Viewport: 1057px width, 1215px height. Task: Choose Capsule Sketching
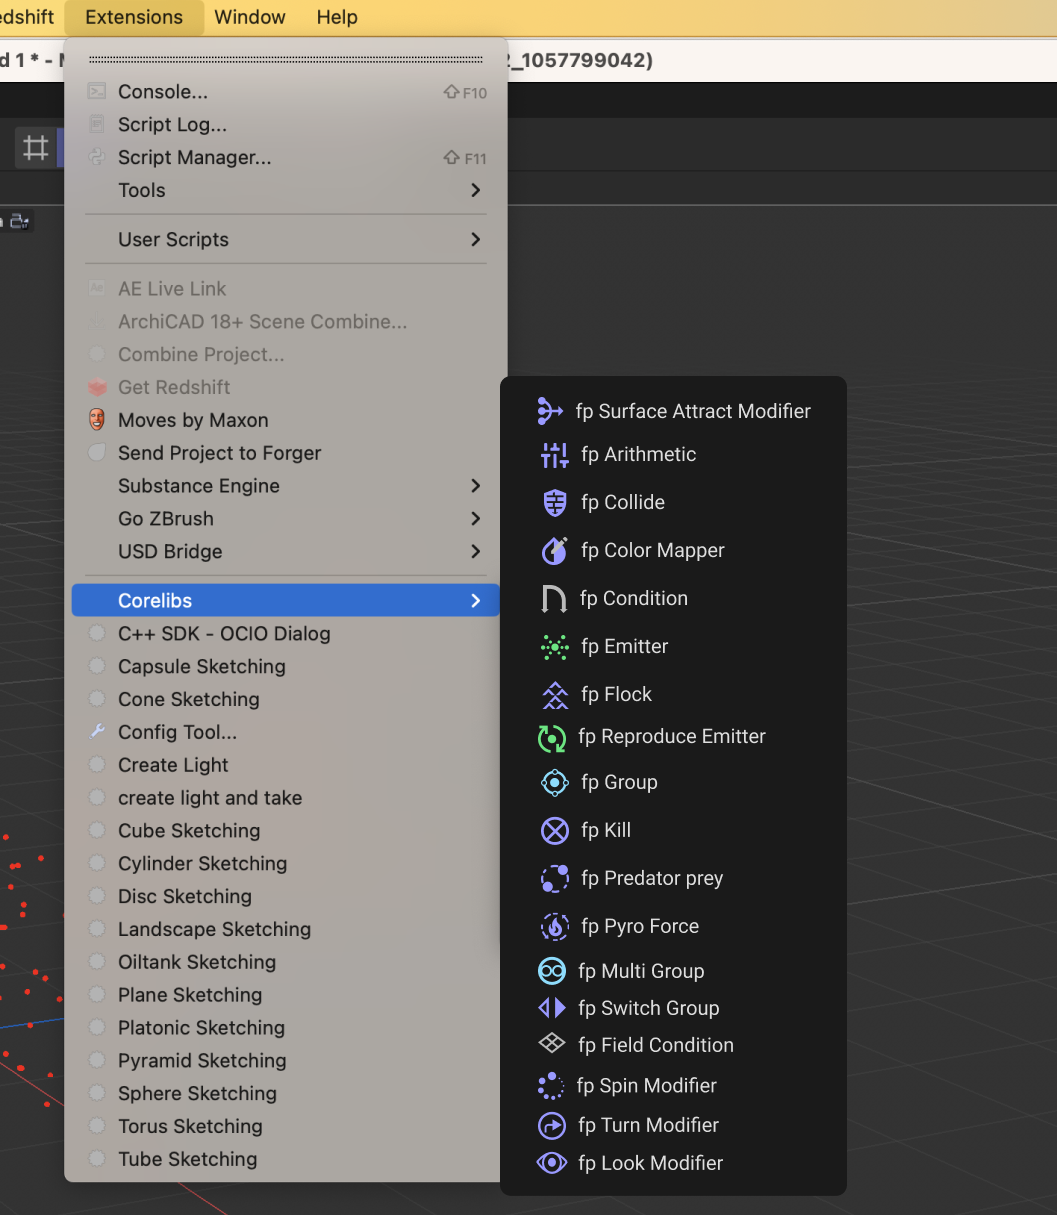pos(286,667)
